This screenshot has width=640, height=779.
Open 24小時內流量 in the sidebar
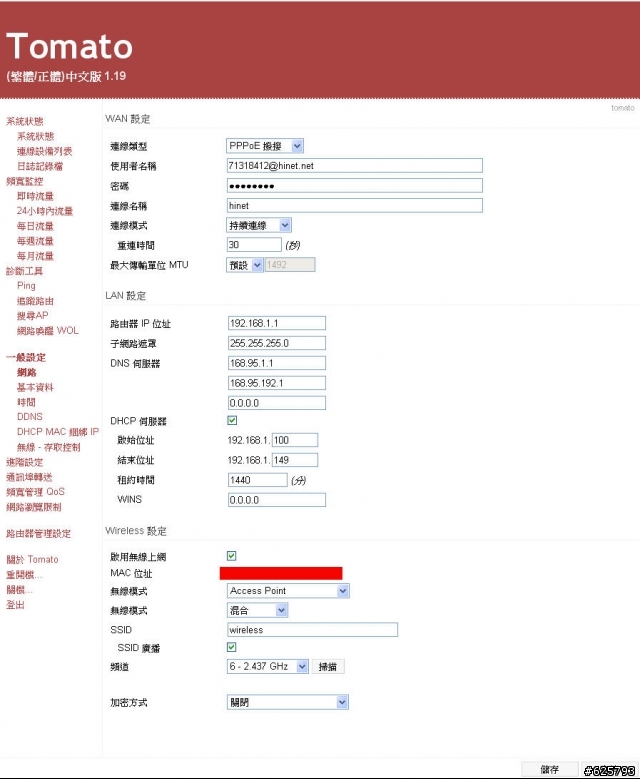tap(45, 211)
